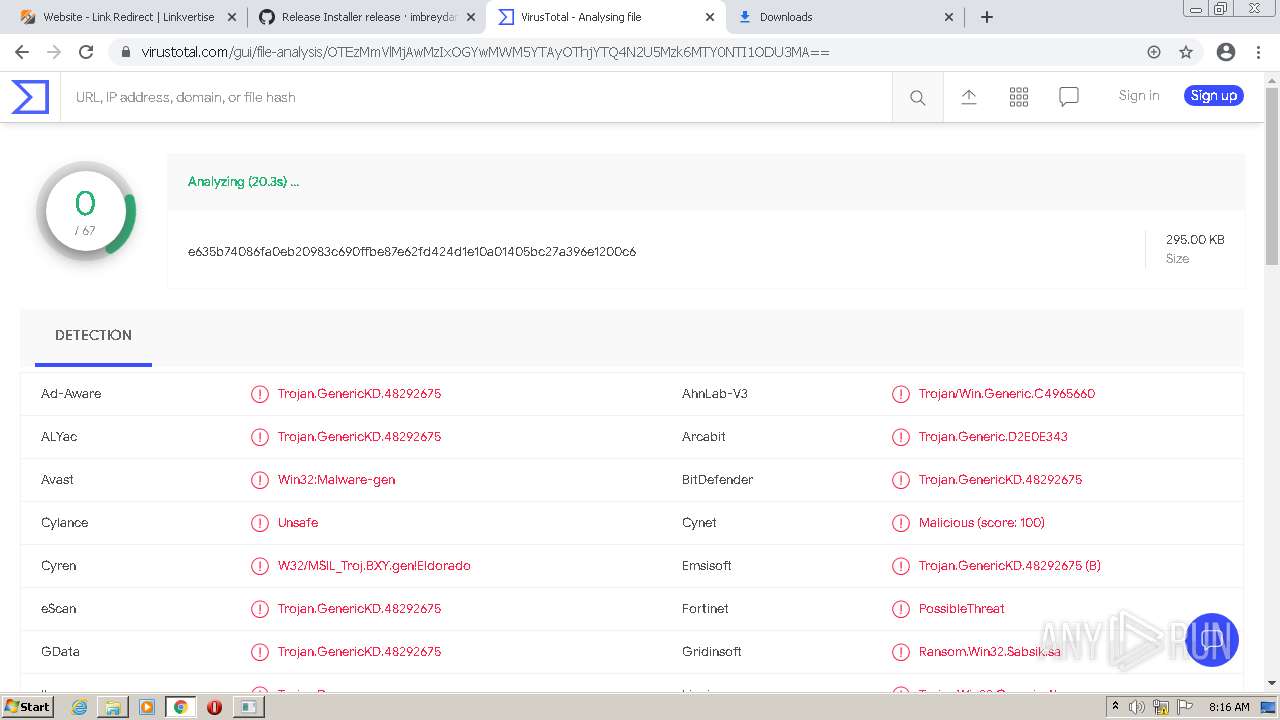Switch to the Release Installer GitHub tab

(360, 17)
